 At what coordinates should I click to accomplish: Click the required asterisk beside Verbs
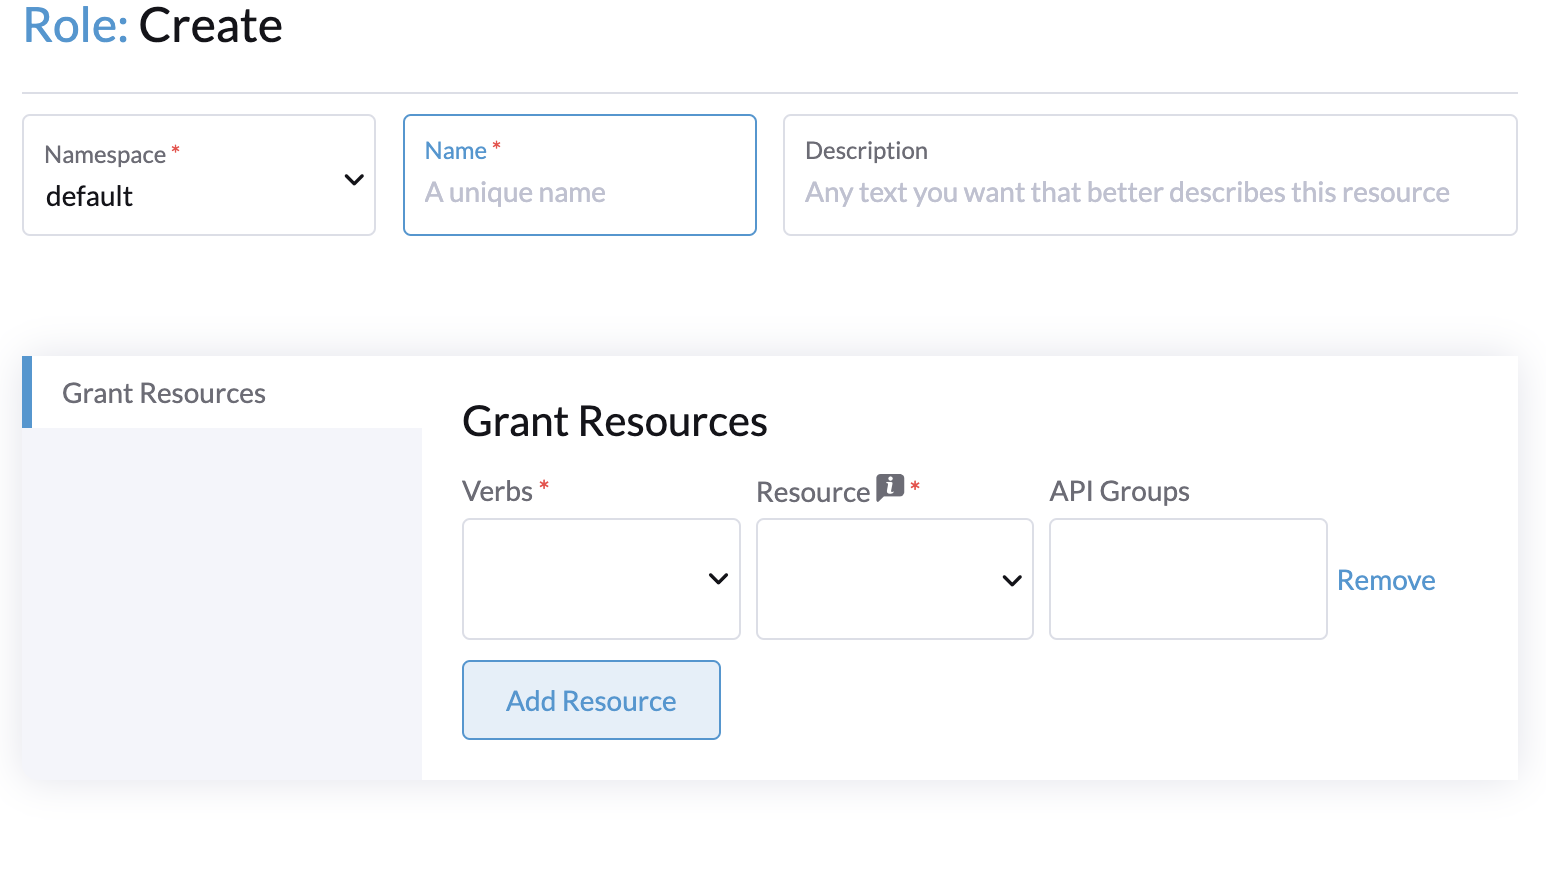543,484
